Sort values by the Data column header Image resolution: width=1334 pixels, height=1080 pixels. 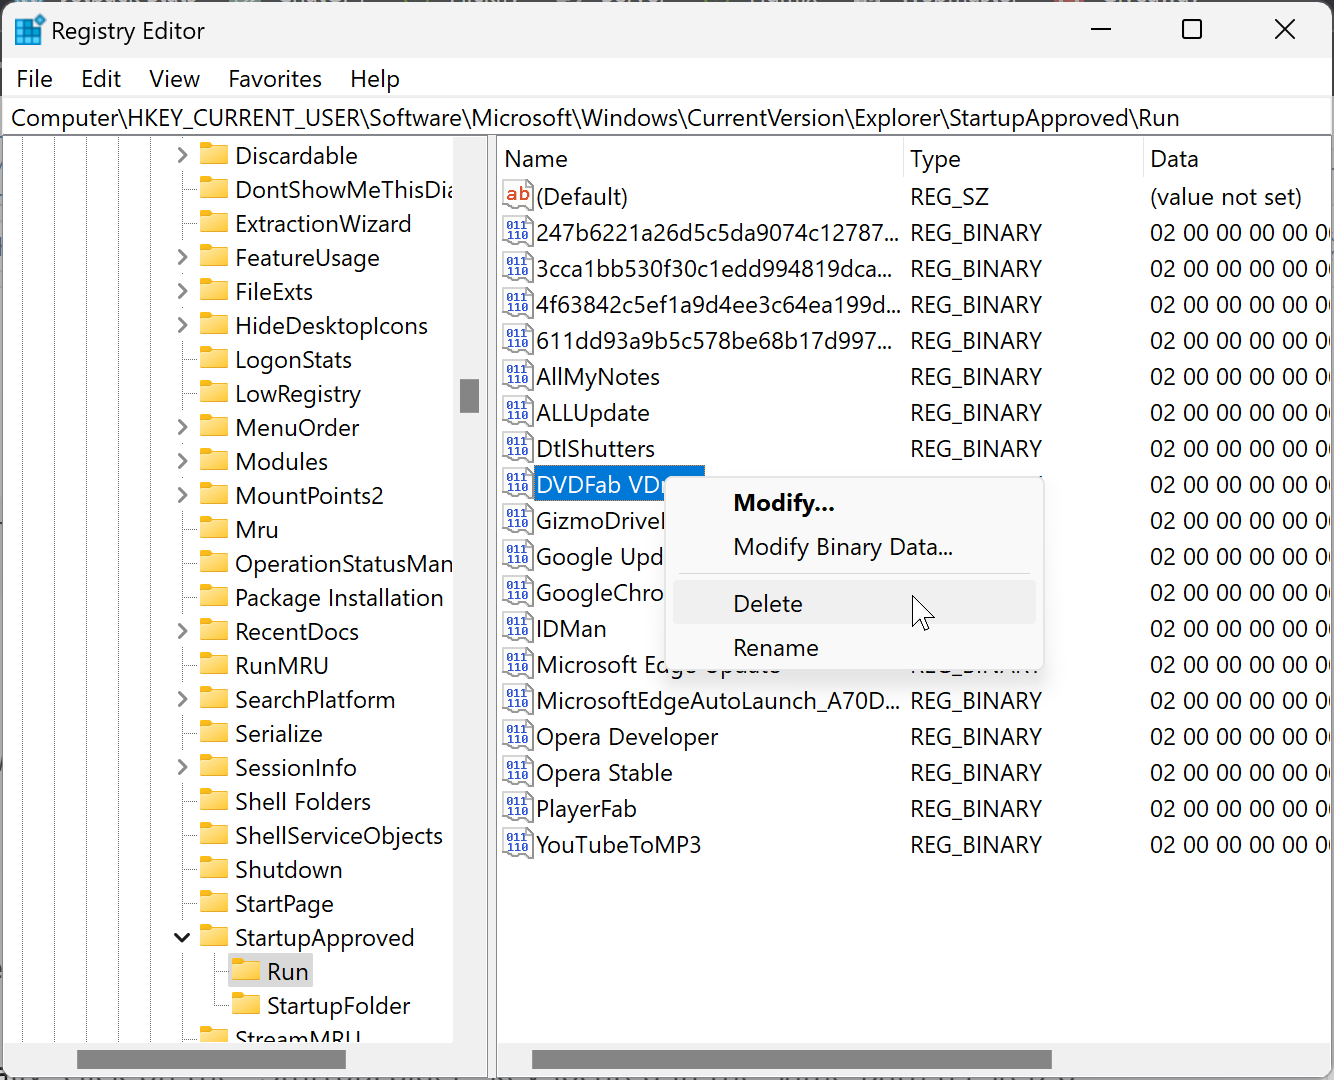1238,159
